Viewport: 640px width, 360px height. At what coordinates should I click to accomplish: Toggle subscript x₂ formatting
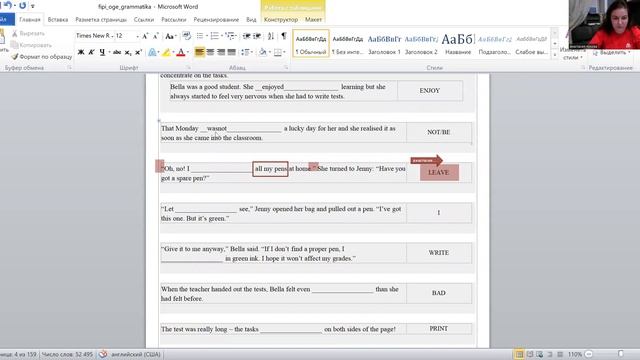(128, 52)
